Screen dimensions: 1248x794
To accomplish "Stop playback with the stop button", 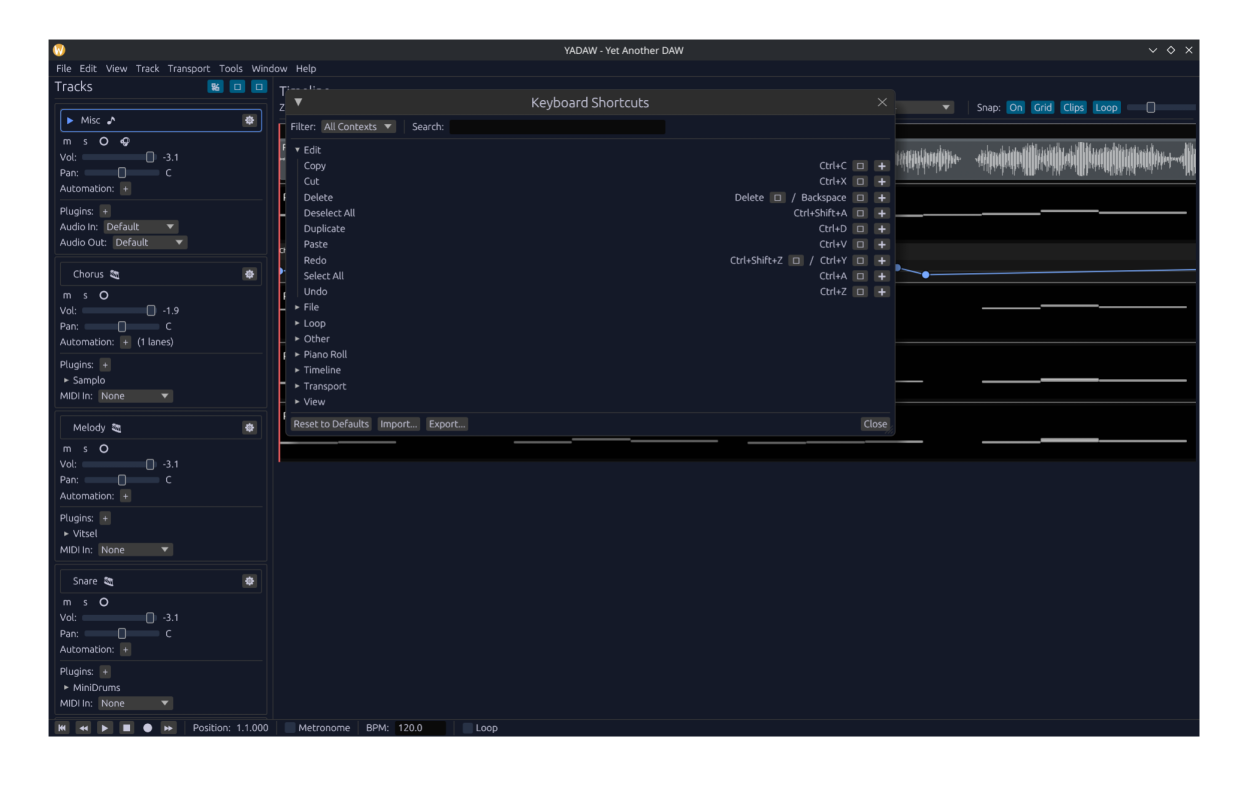I will click(x=126, y=728).
